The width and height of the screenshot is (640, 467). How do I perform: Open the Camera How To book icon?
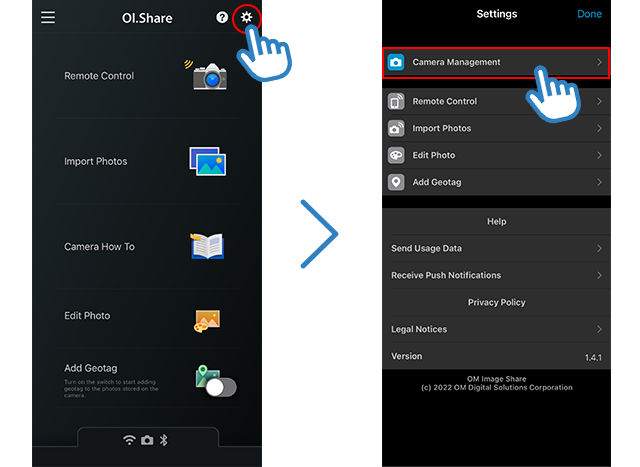coord(207,246)
